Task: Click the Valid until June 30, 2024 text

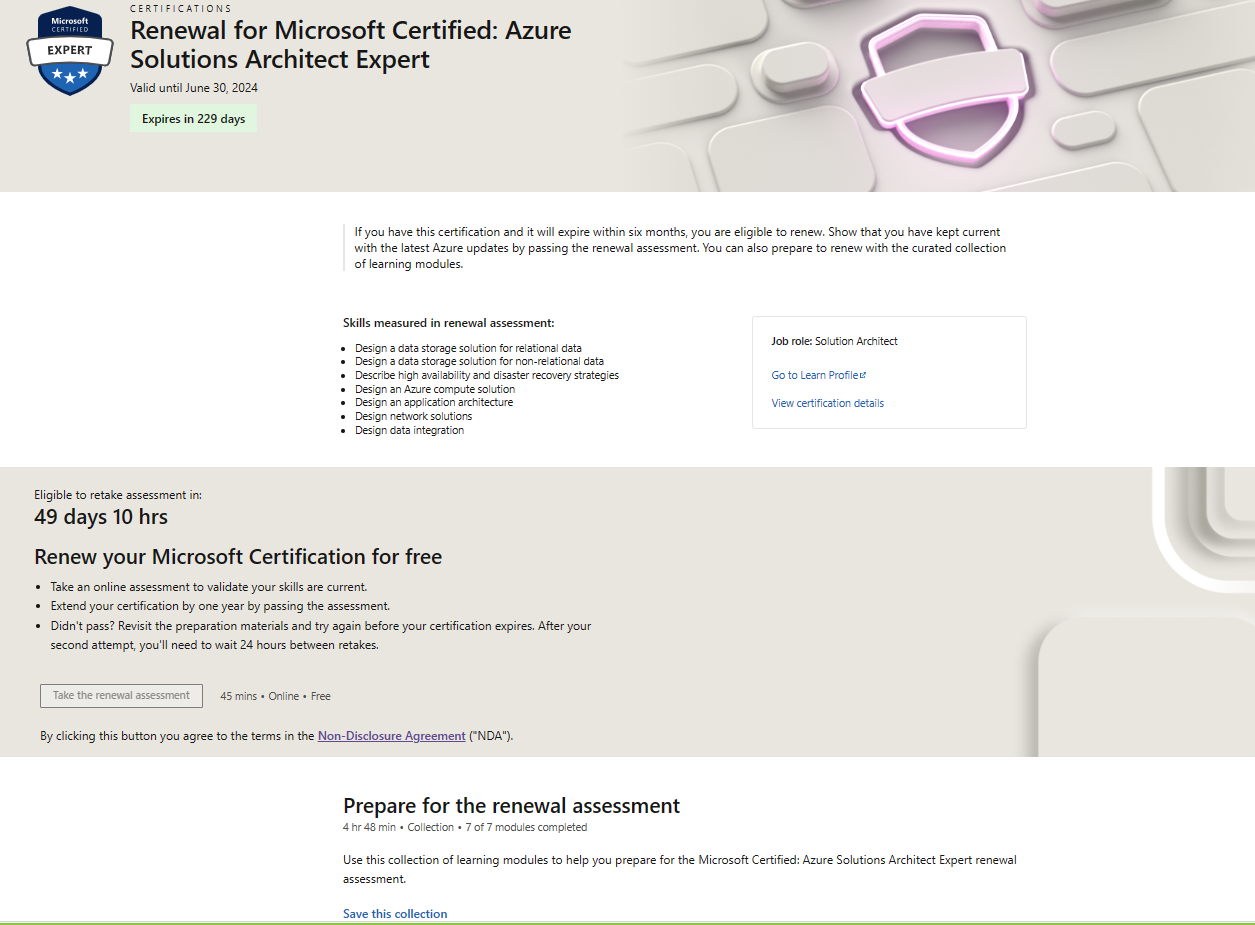Action: coord(194,88)
